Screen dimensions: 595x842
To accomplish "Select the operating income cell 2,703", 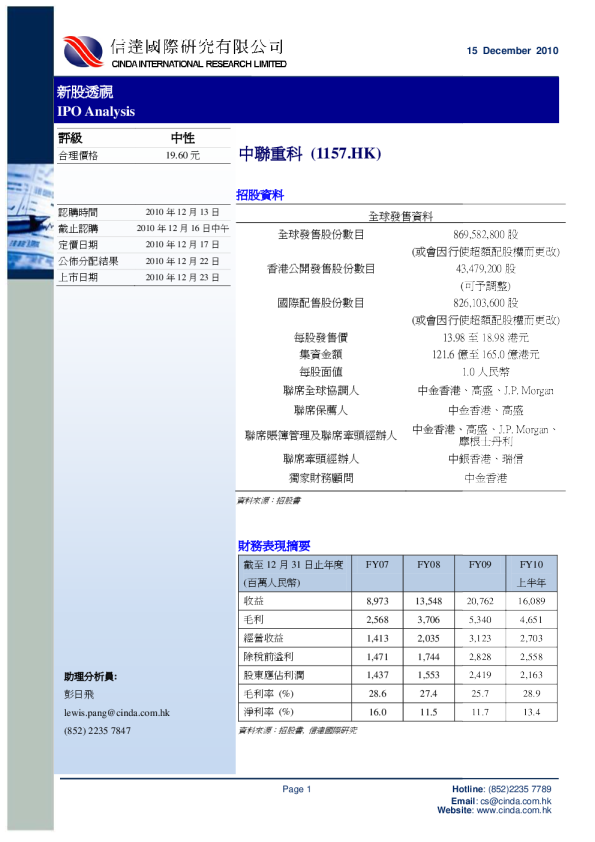I will click(531, 638).
